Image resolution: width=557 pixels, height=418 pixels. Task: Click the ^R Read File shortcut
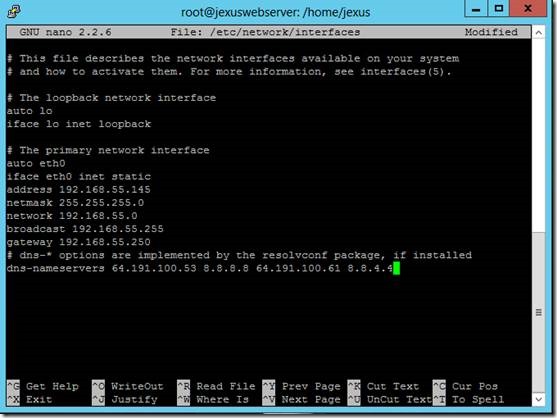coord(216,386)
